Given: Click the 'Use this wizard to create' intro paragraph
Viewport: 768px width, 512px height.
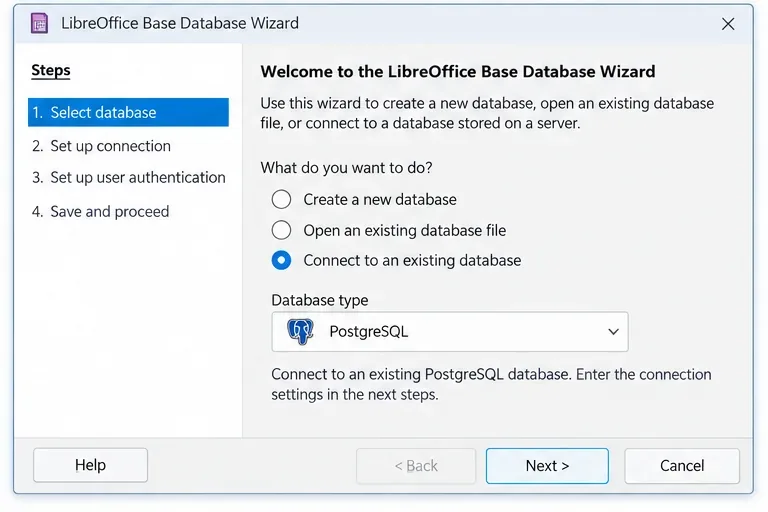Looking at the screenshot, I should click(487, 113).
